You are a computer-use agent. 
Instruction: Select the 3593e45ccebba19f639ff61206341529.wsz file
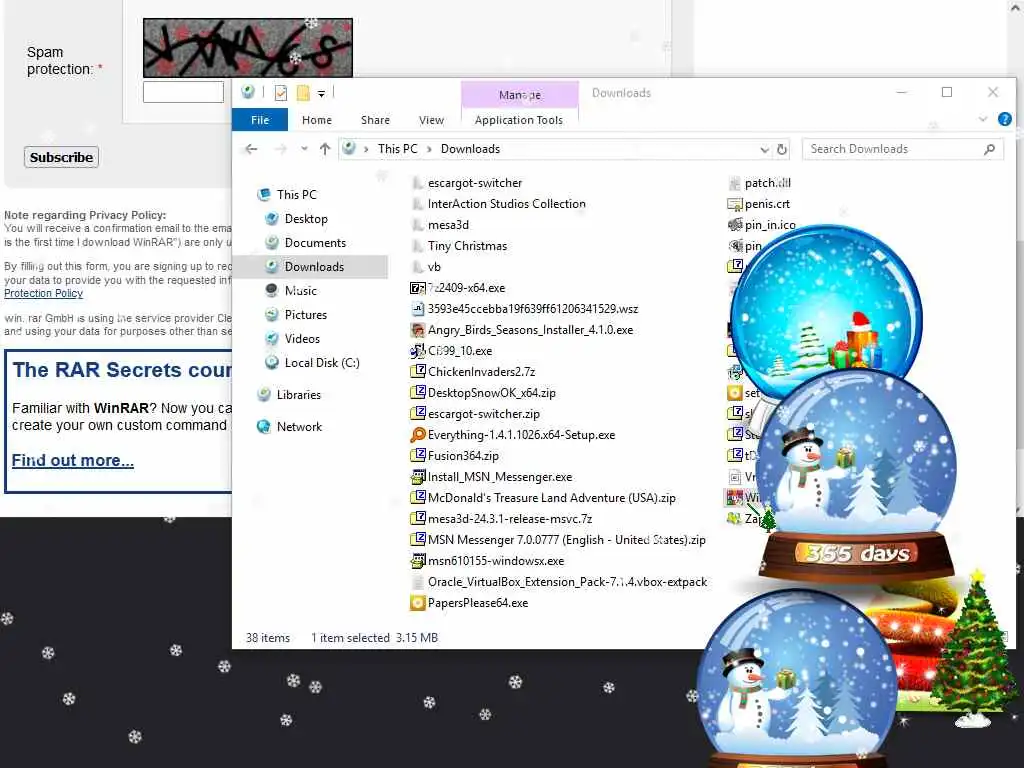tap(524, 309)
